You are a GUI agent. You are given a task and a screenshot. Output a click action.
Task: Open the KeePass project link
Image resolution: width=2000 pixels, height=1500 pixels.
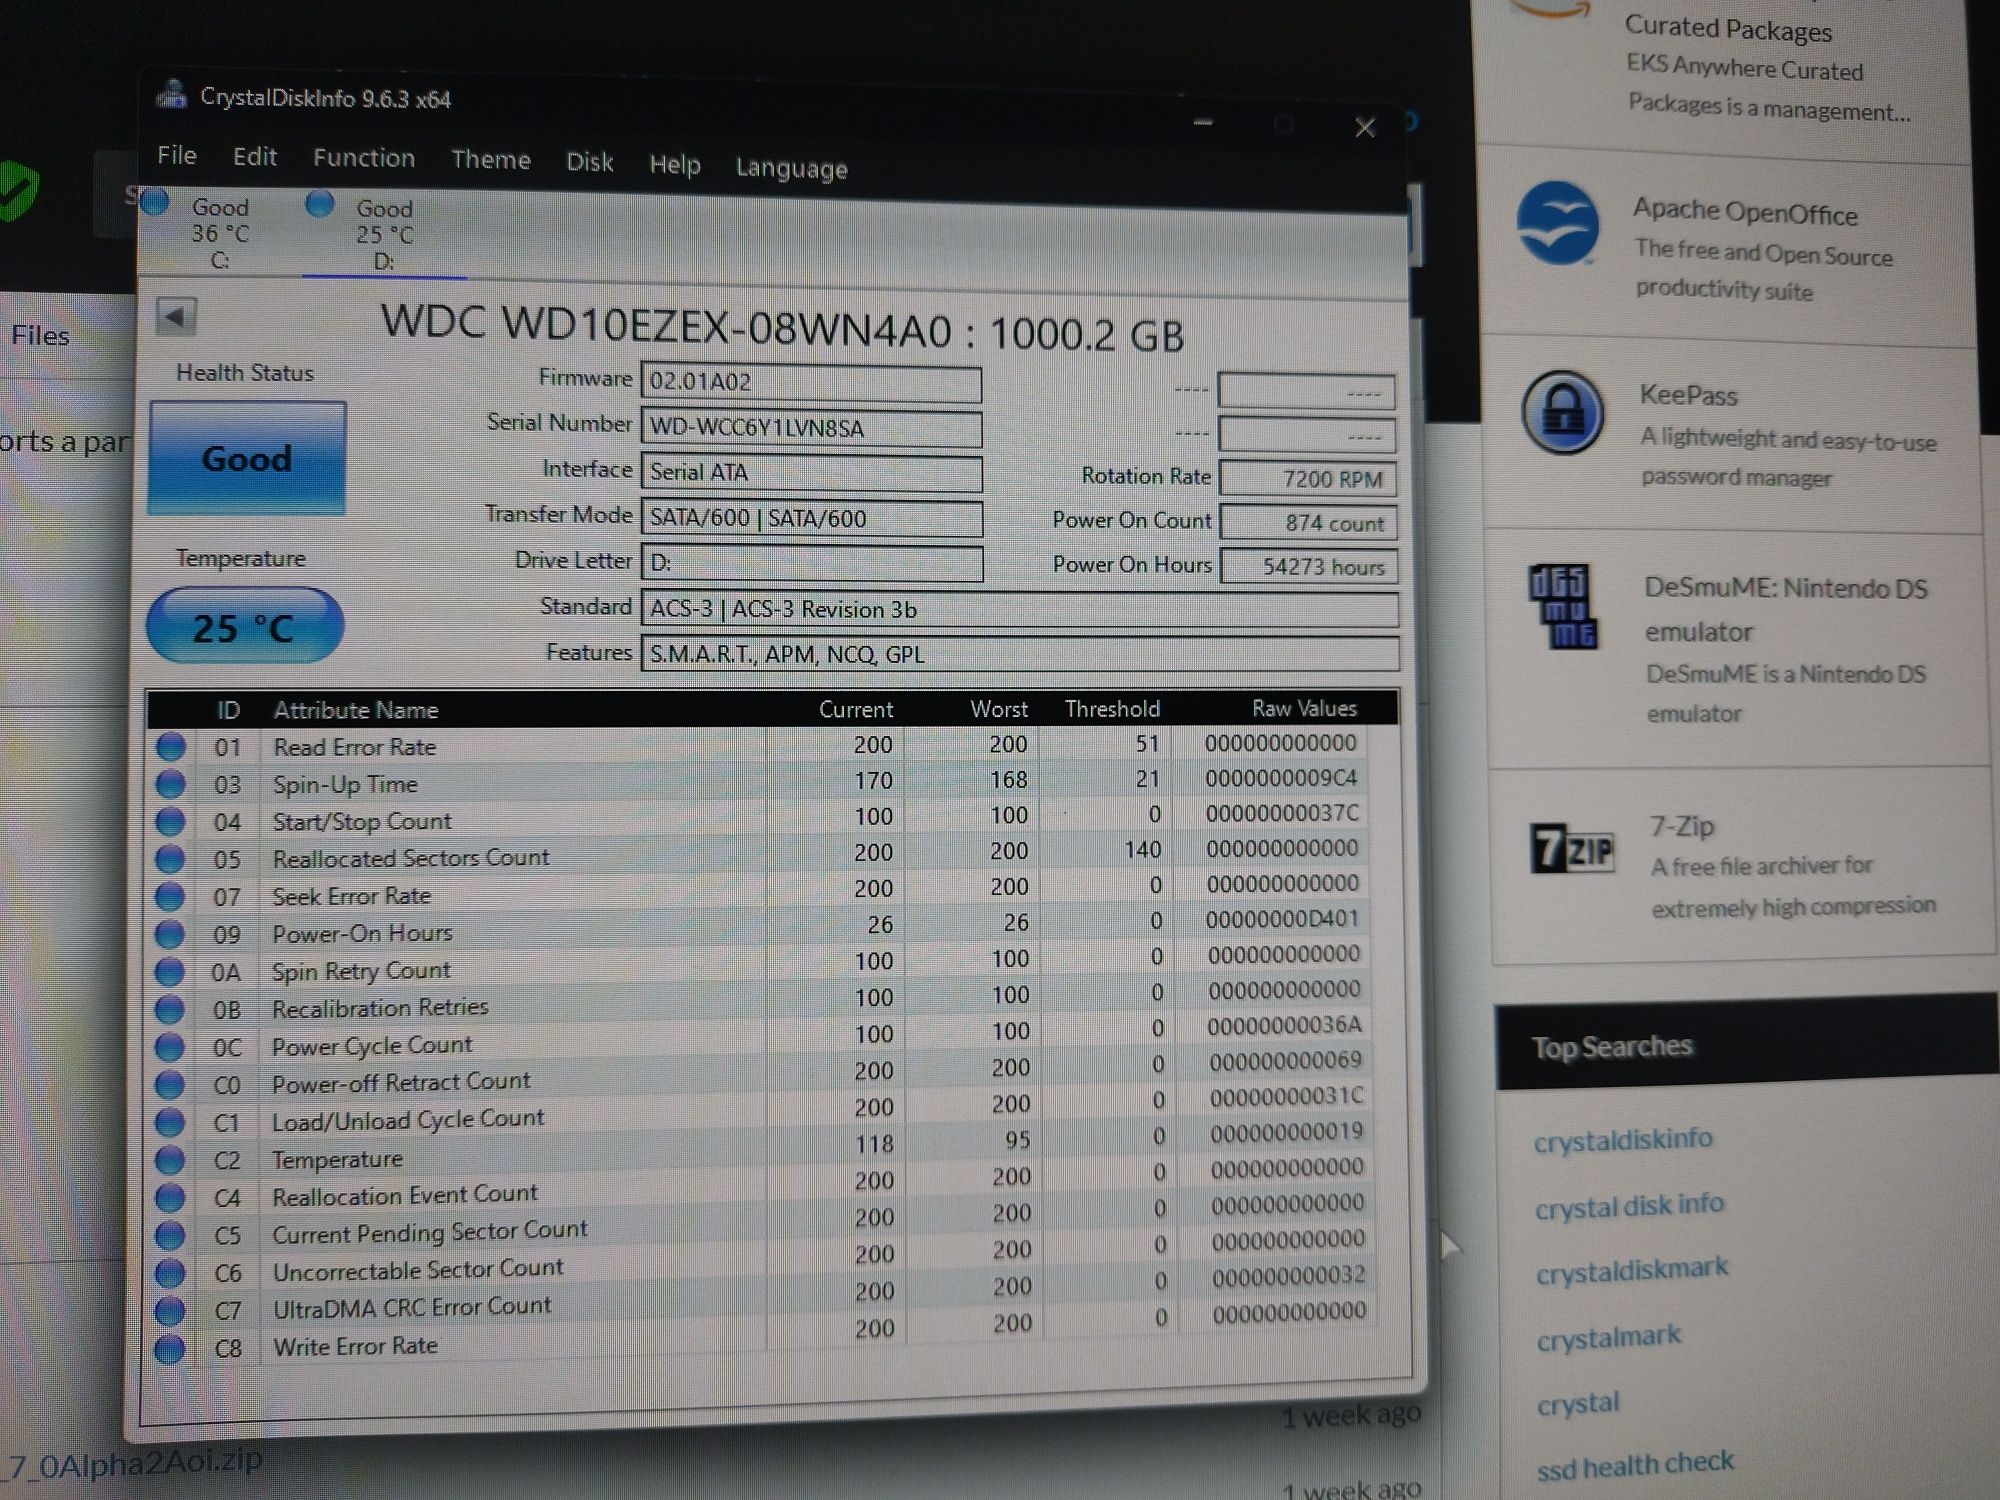tap(1688, 395)
